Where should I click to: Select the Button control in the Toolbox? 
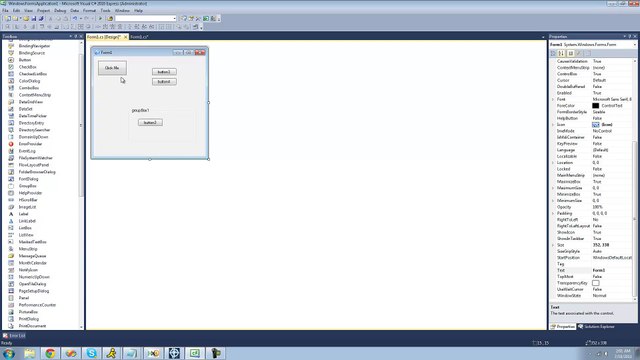(x=24, y=60)
